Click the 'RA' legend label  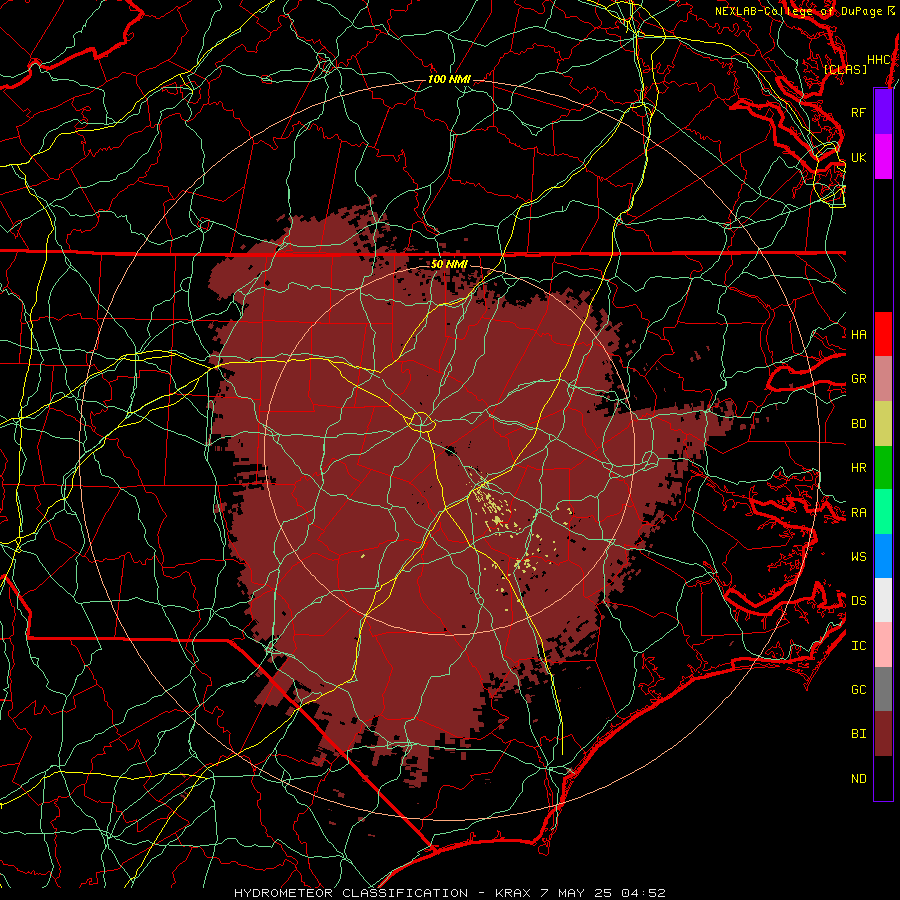pos(858,513)
